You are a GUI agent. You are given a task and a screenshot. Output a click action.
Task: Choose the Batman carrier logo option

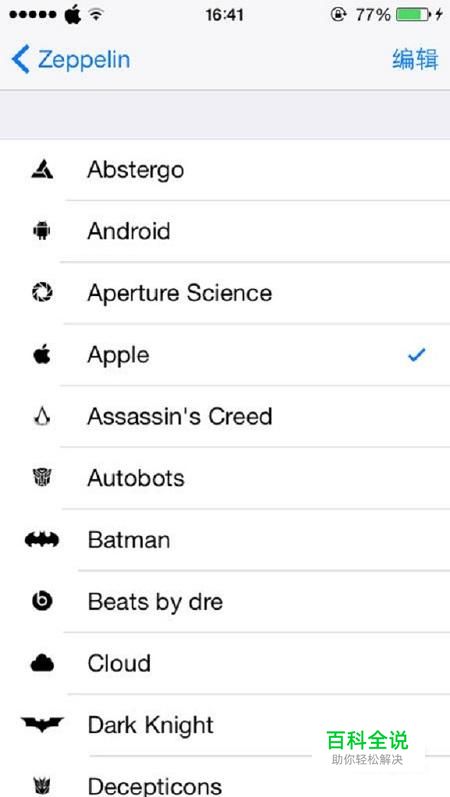(225, 540)
